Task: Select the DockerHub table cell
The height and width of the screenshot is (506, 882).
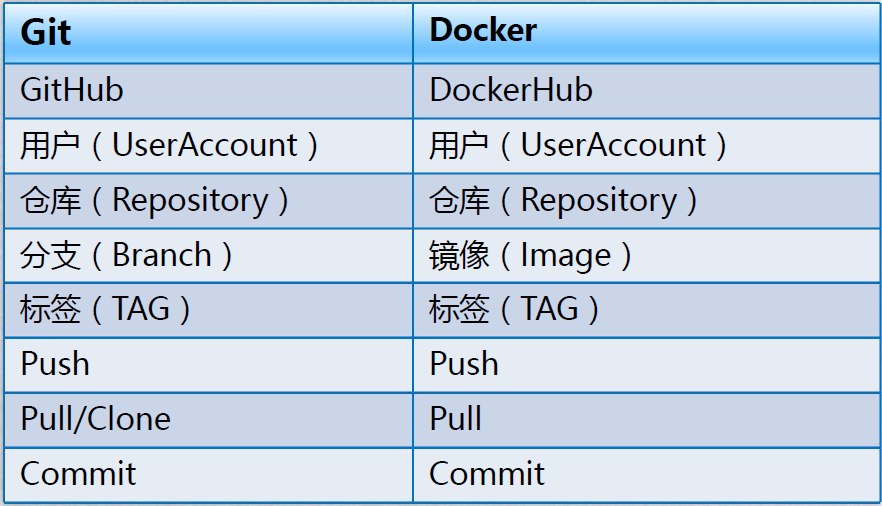Action: (x=511, y=90)
